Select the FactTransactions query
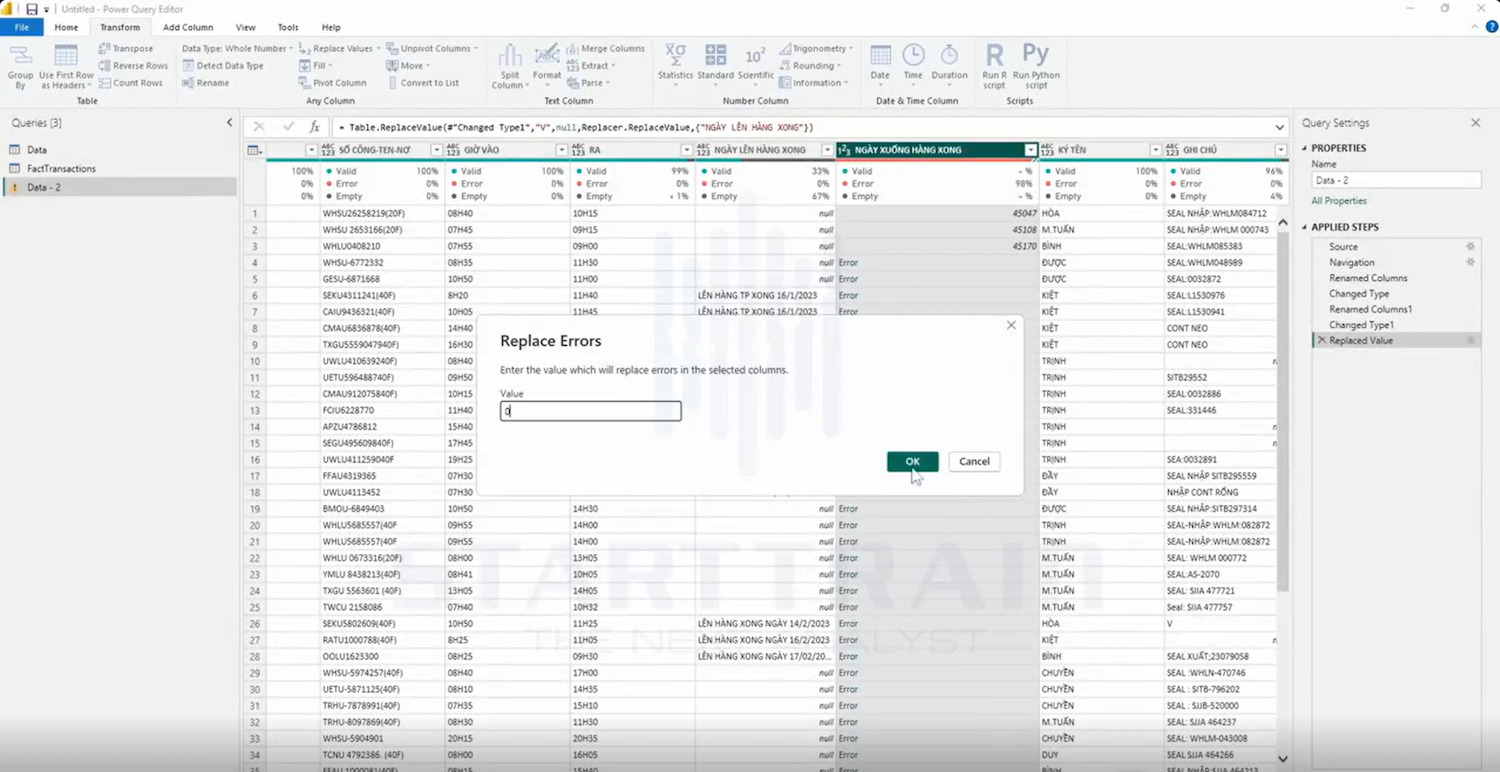Image resolution: width=1500 pixels, height=772 pixels. coord(120,169)
